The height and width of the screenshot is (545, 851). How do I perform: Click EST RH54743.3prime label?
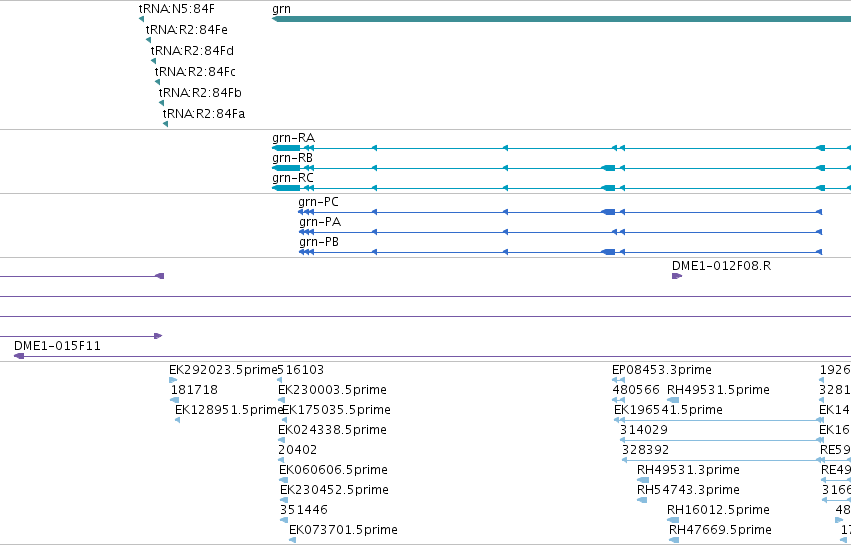688,490
